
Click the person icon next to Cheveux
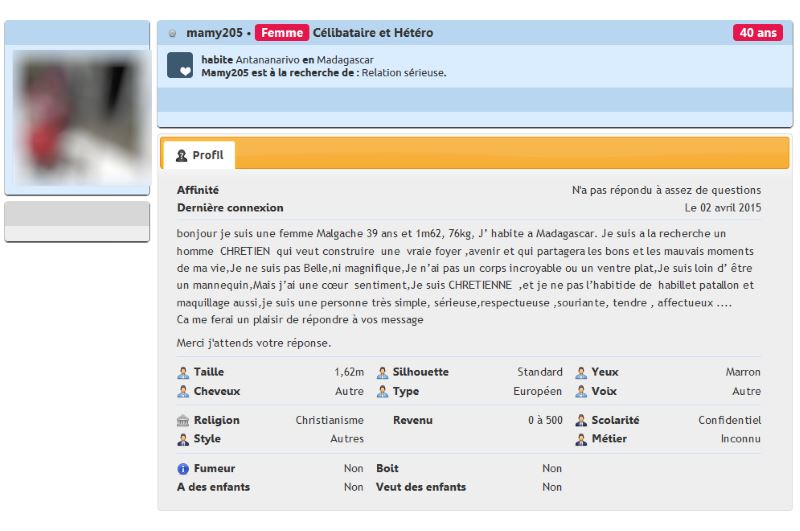click(x=183, y=392)
